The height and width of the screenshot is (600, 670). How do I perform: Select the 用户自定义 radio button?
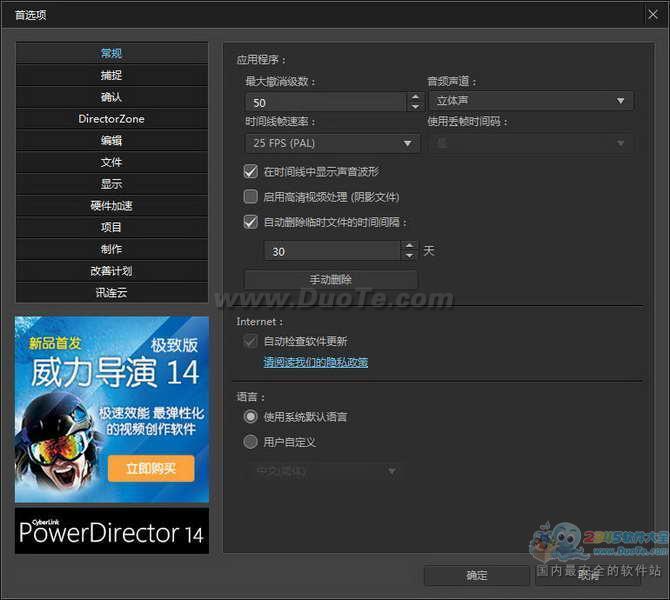(251, 441)
